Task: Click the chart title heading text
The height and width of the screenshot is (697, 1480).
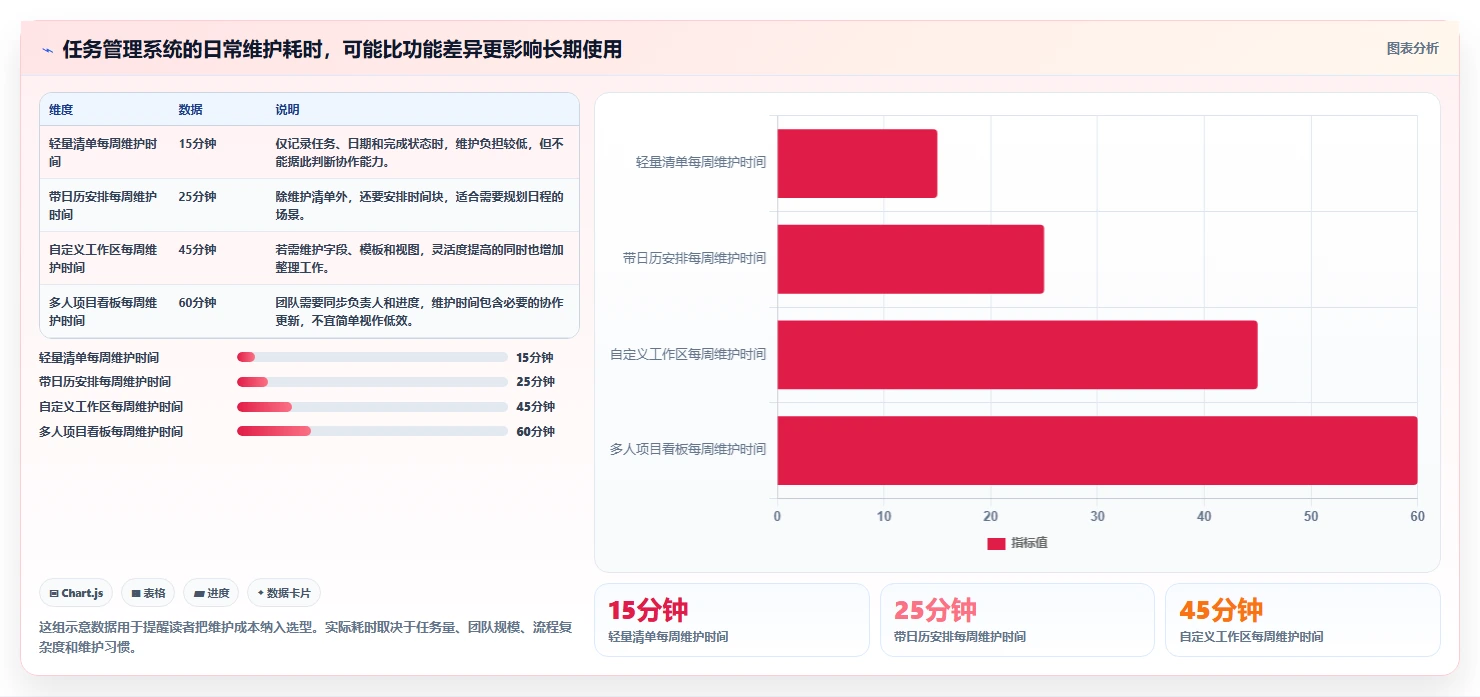Action: click(342, 49)
